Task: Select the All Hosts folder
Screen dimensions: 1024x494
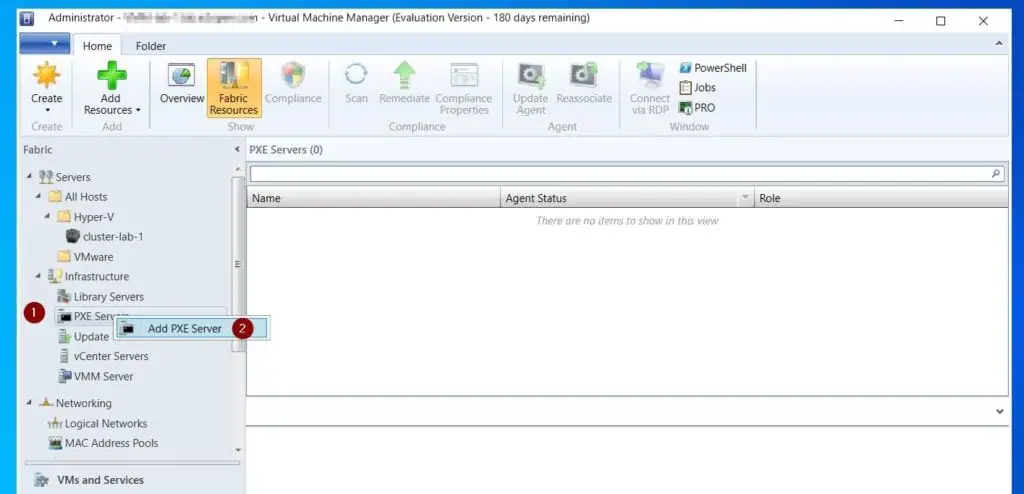Action: point(78,197)
